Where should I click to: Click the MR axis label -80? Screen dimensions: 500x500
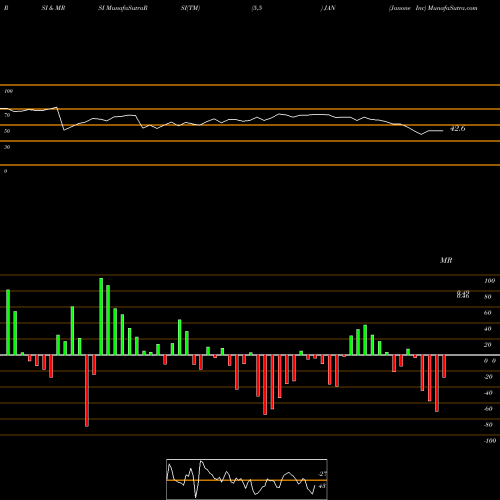coord(488,425)
